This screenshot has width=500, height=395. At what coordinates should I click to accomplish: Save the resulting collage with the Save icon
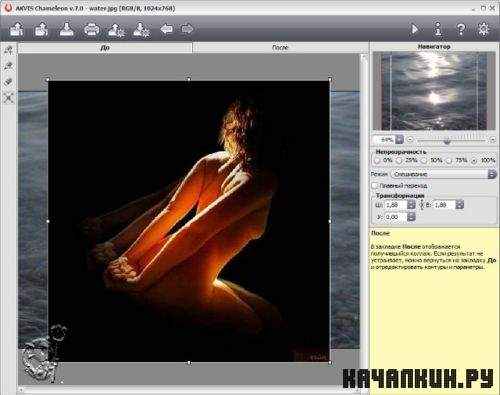pyautogui.click(x=66, y=29)
